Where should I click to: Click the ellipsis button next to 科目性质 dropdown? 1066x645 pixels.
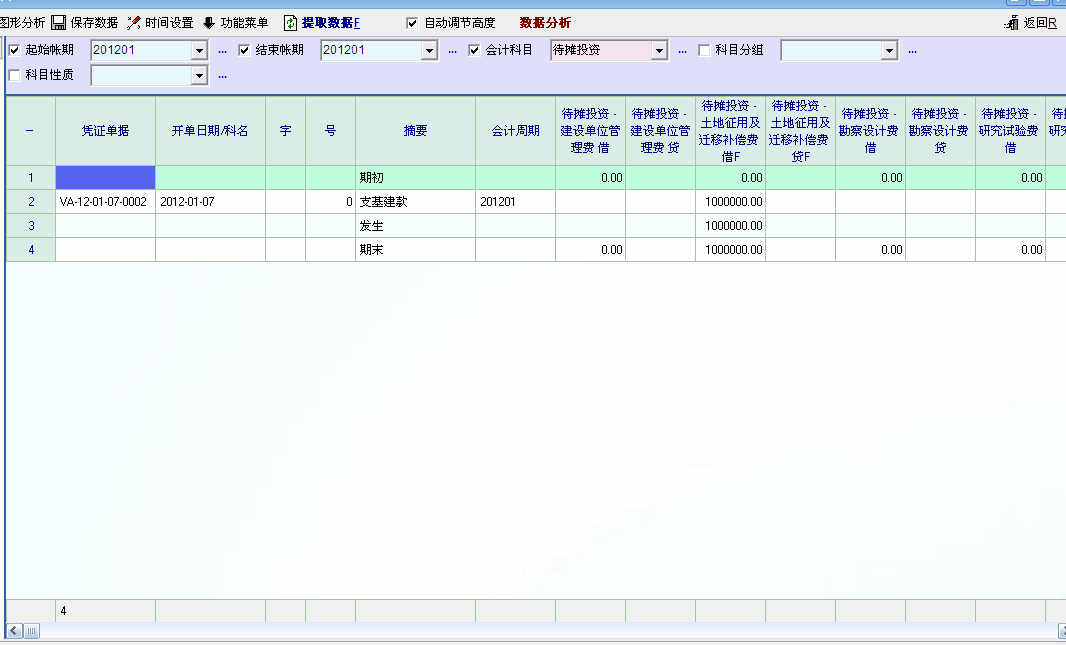(x=222, y=75)
